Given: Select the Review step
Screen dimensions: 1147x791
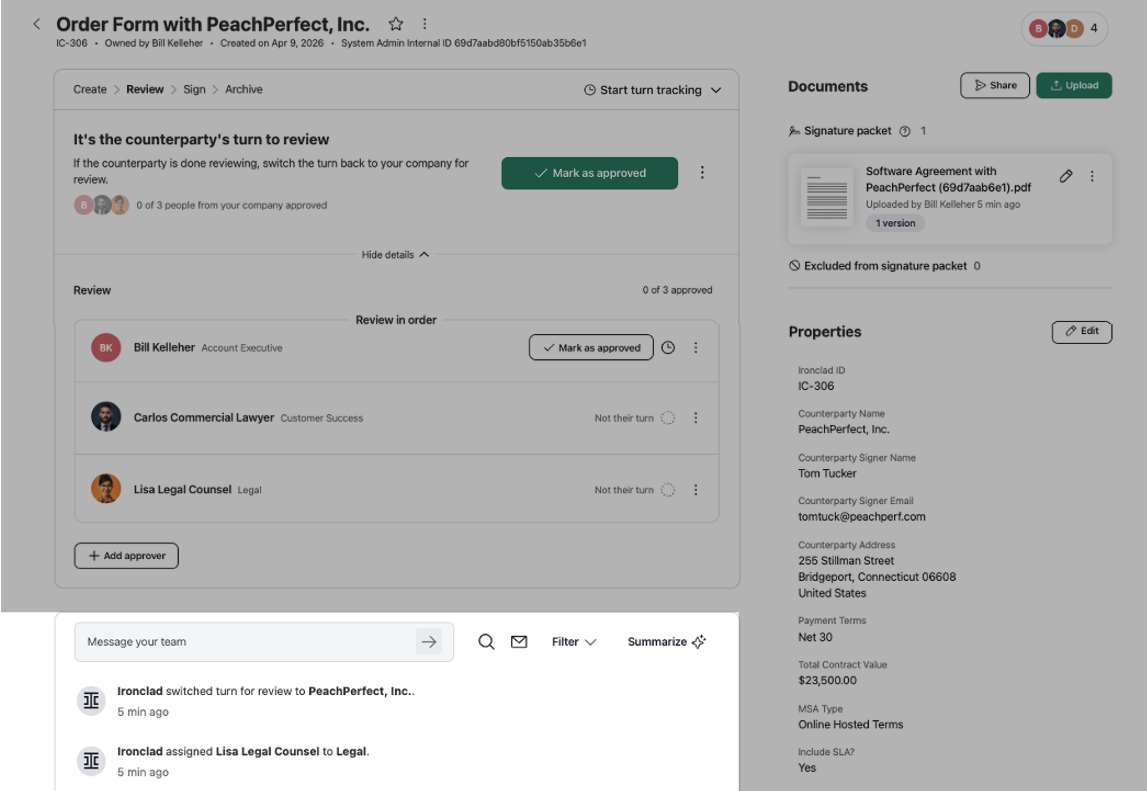Looking at the screenshot, I should click(x=145, y=89).
